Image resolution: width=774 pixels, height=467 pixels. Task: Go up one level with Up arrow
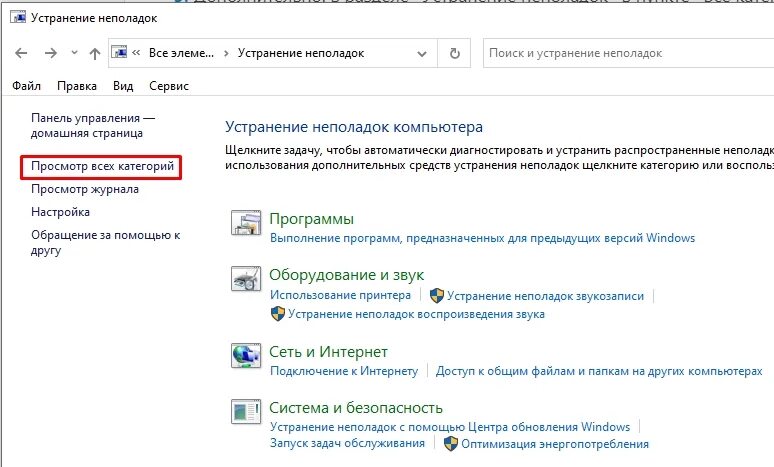point(95,53)
